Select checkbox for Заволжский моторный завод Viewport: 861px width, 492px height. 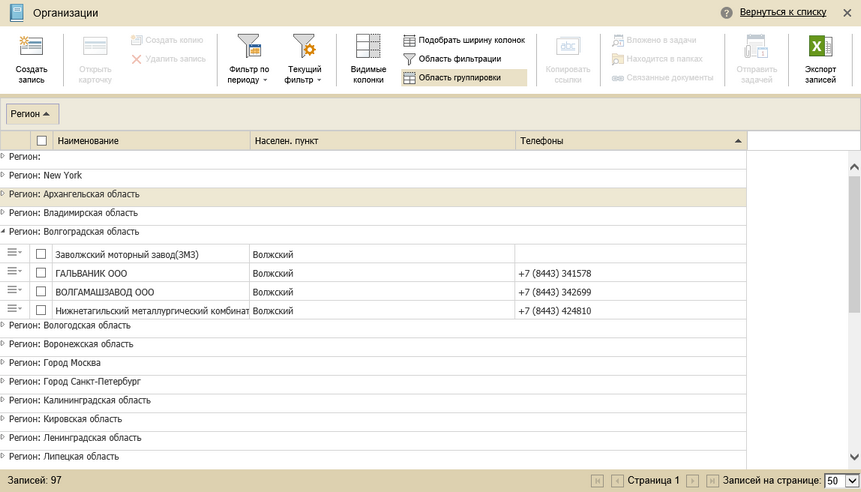tap(41, 254)
